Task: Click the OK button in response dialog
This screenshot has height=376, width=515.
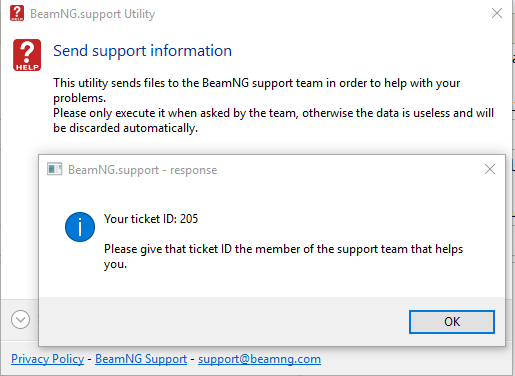Action: 452,322
